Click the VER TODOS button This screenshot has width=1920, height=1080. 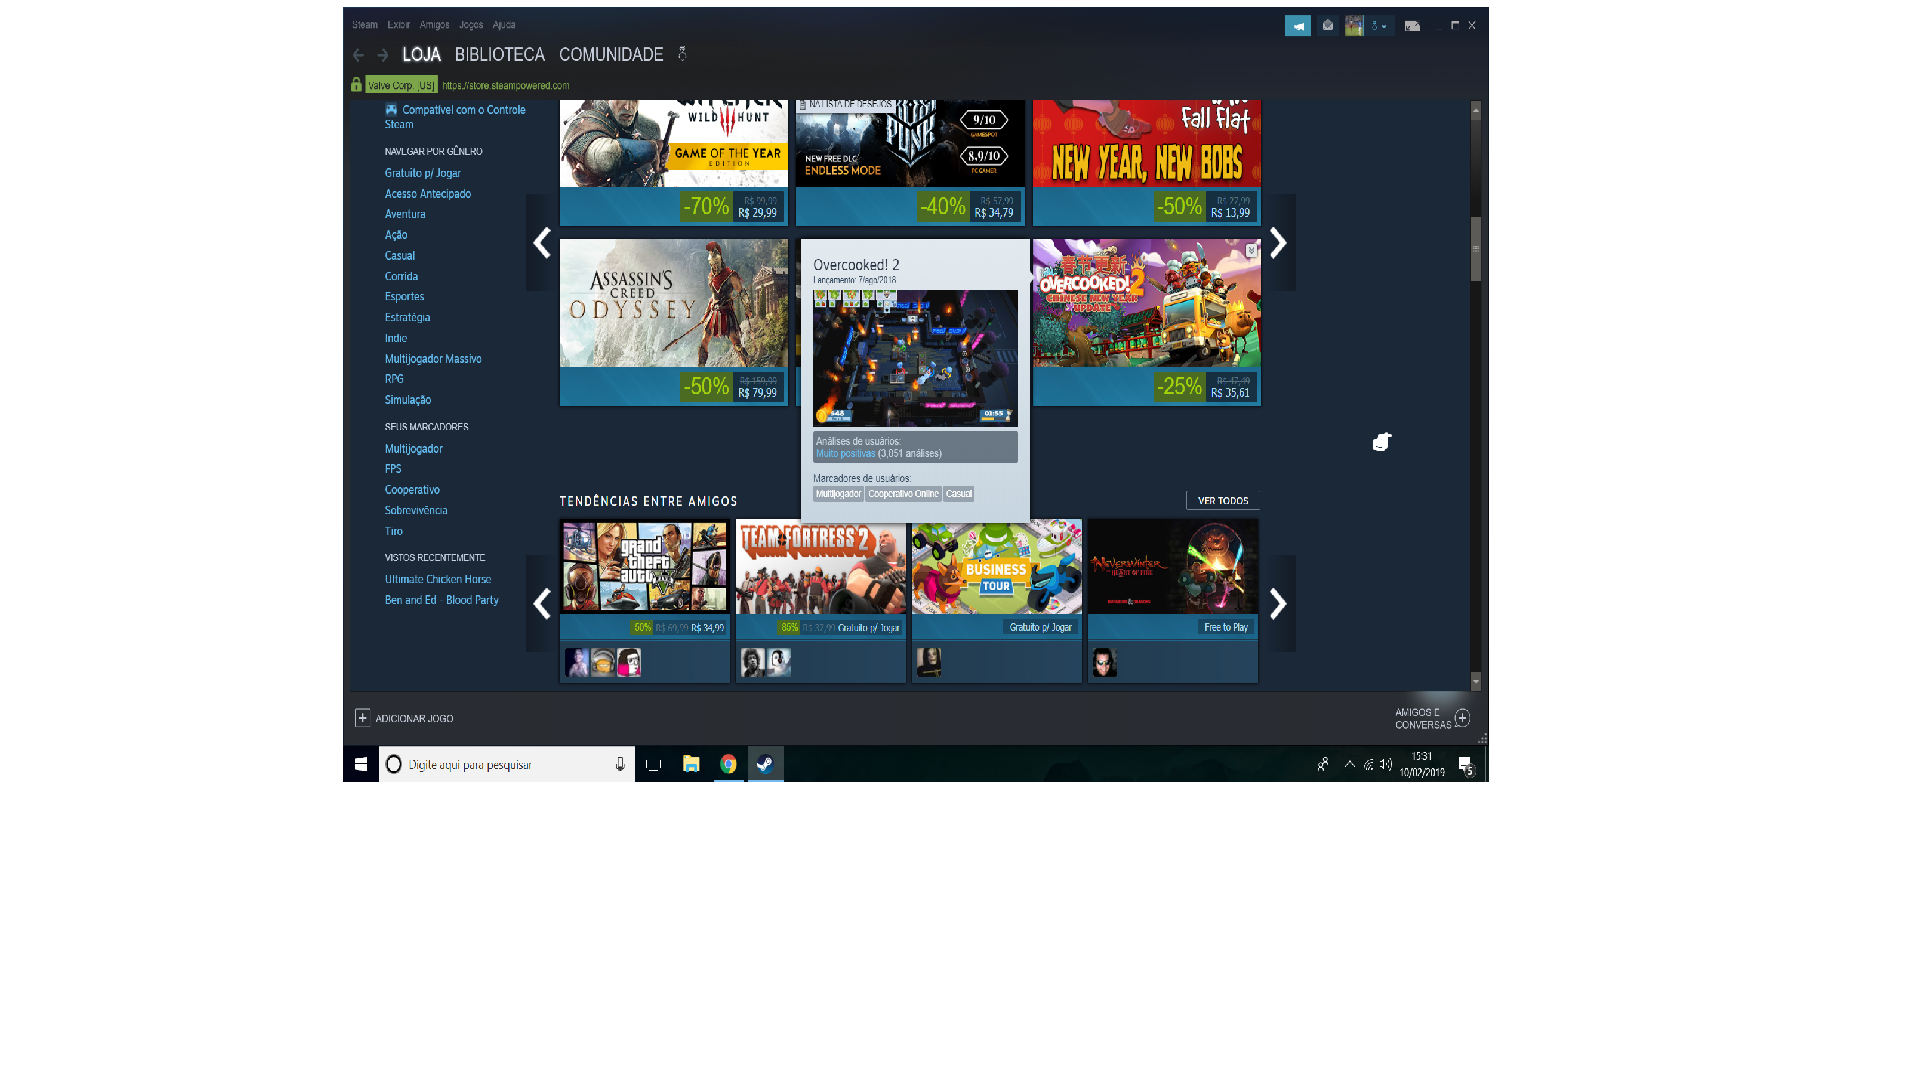[x=1223, y=501]
